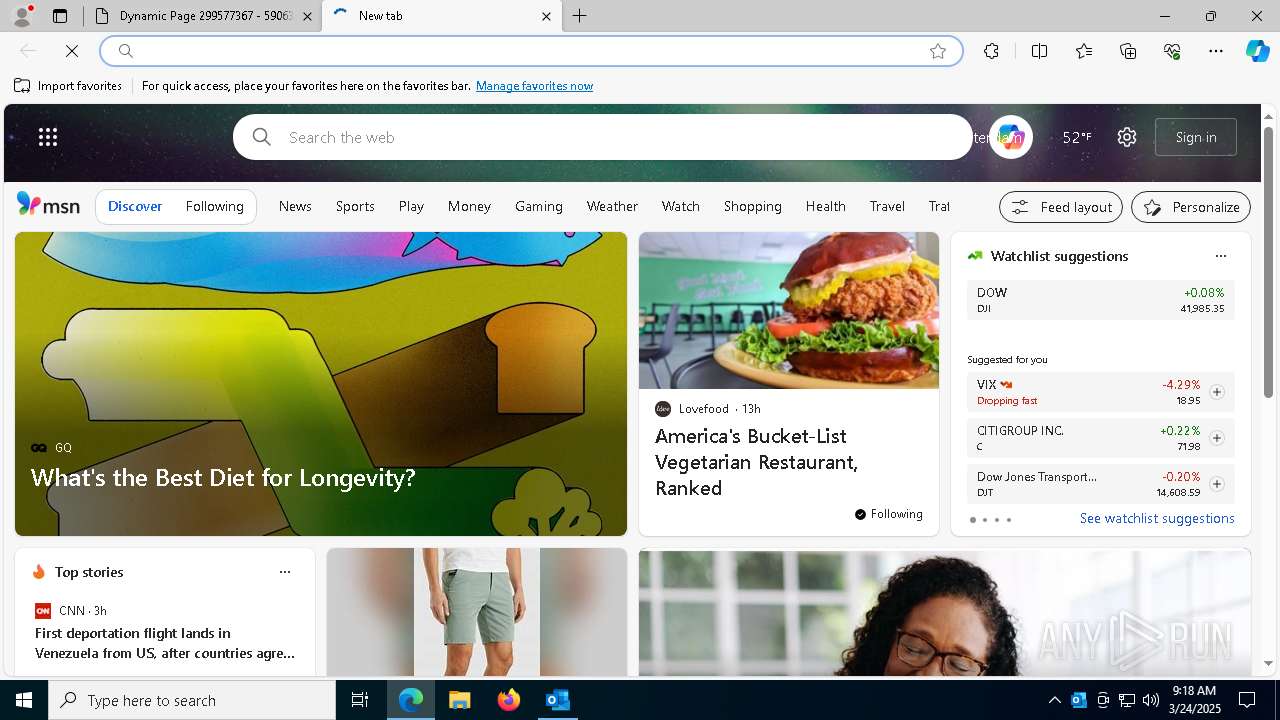Viewport: 1280px width, 720px height.
Task: Click Import favorites
Action: tap(68, 86)
